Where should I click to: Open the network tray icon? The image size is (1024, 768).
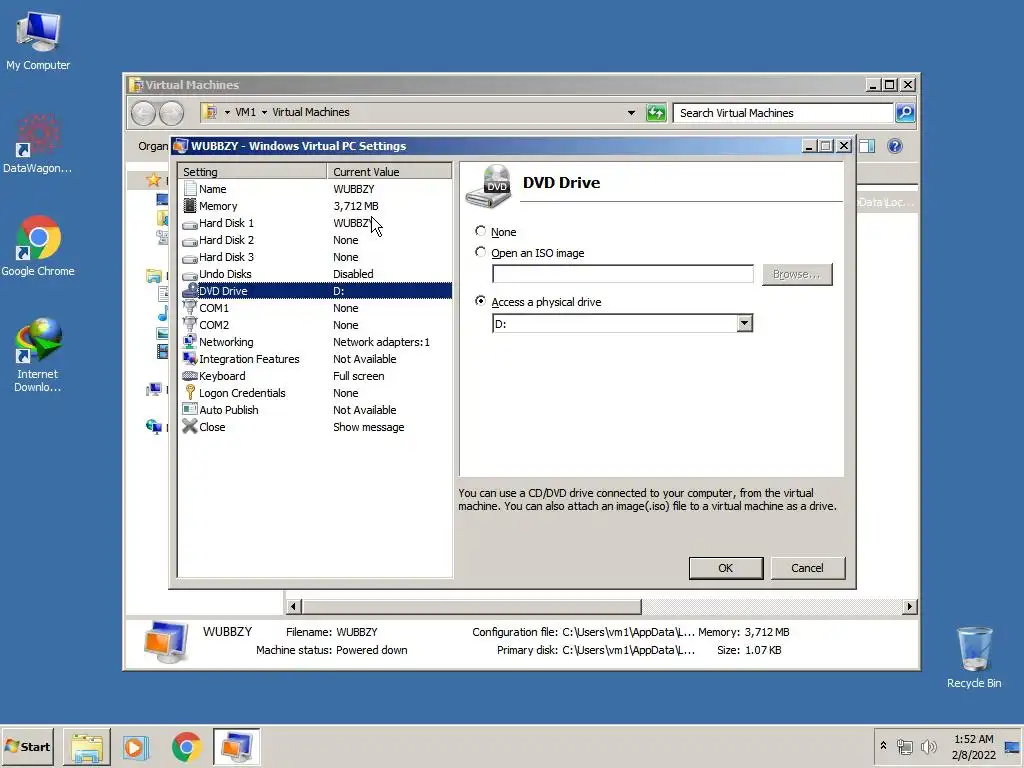point(904,746)
